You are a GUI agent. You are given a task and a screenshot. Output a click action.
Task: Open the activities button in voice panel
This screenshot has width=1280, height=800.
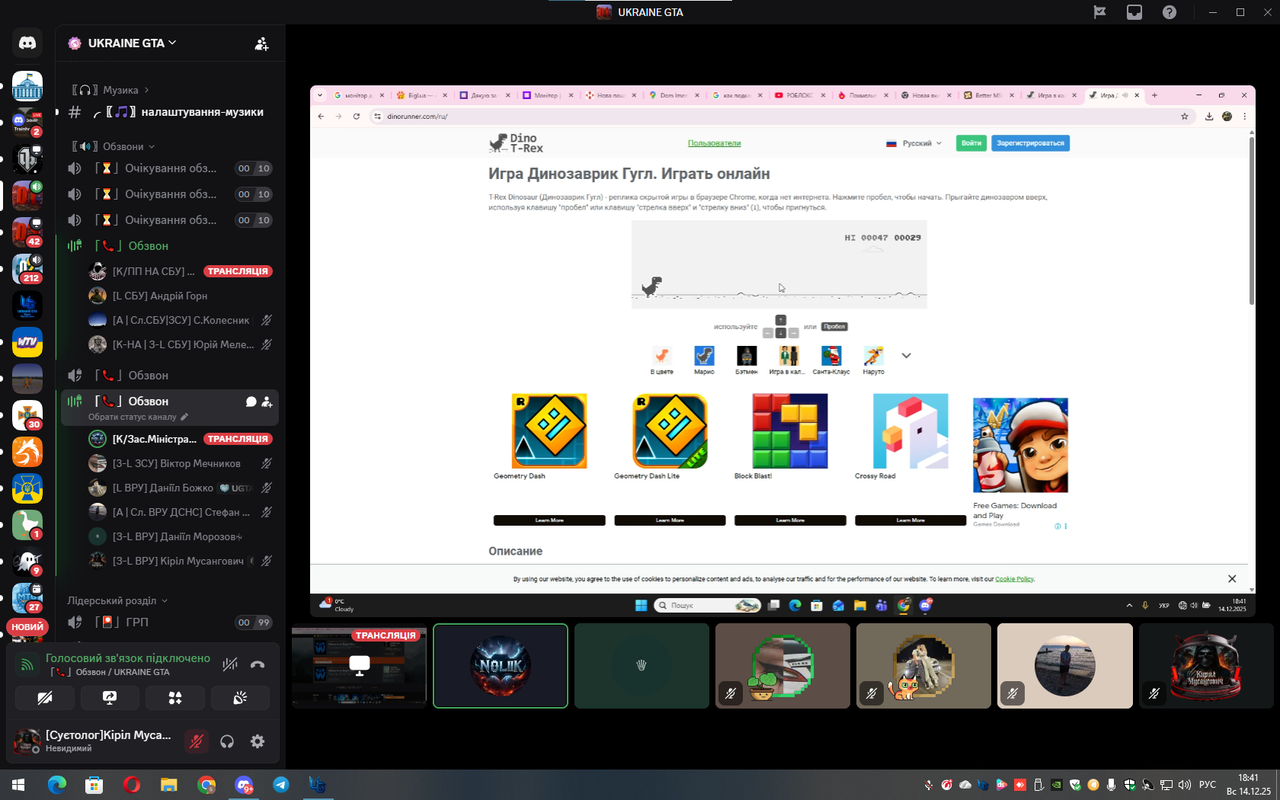pos(175,697)
